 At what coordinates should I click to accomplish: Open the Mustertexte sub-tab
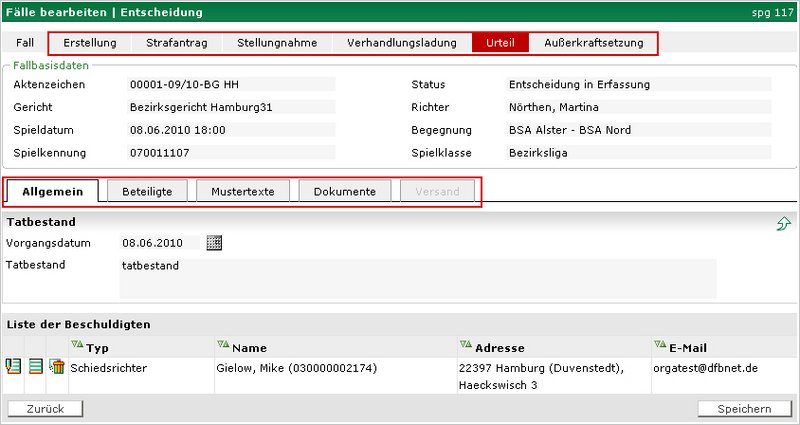243,191
